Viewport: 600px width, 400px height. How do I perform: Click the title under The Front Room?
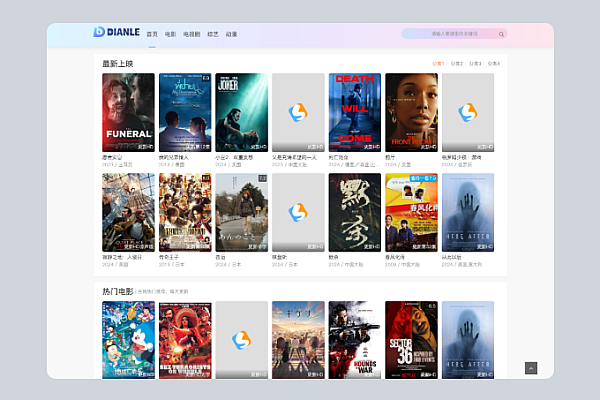tap(390, 157)
